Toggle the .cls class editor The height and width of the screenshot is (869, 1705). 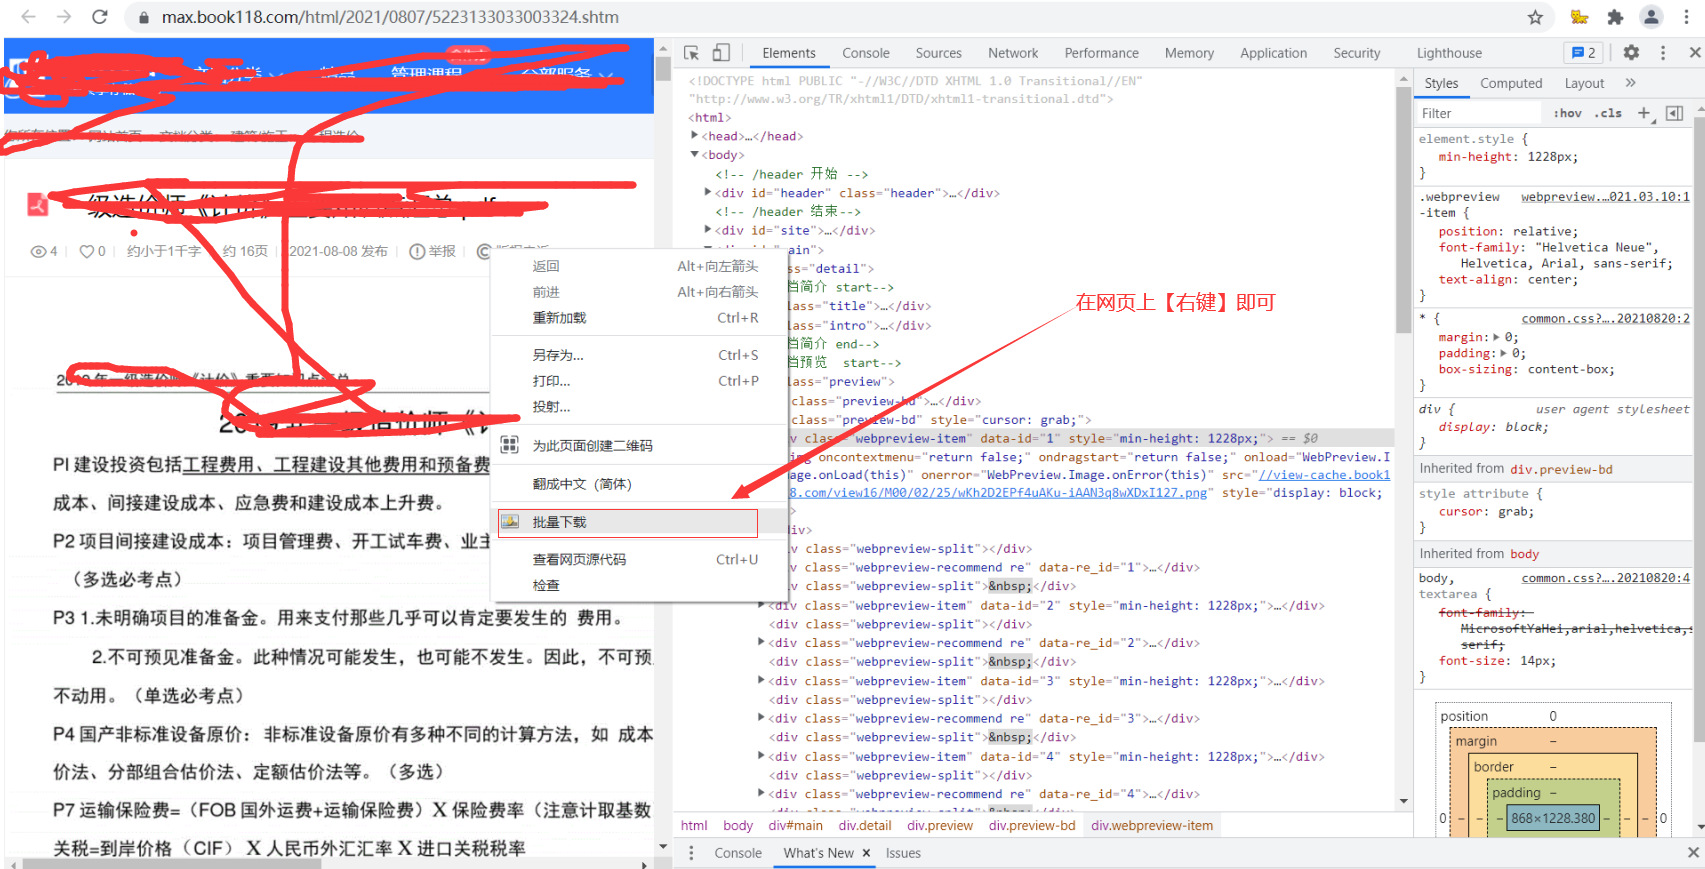1608,113
